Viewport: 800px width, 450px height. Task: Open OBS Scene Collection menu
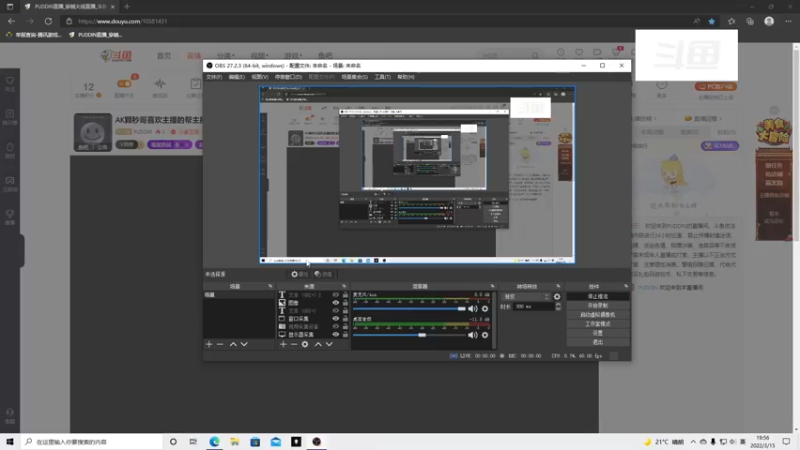point(355,77)
